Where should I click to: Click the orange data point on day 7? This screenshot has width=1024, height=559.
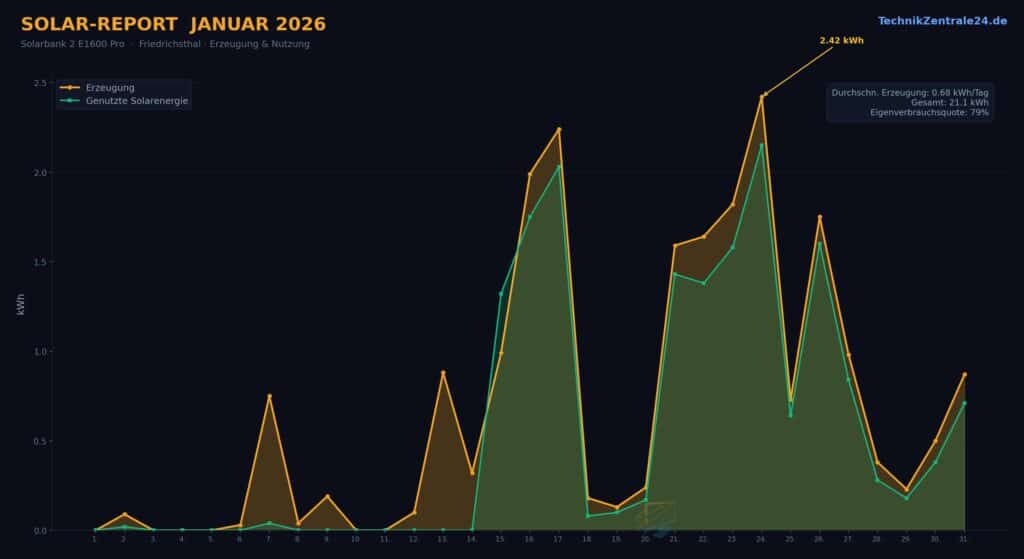click(x=269, y=396)
